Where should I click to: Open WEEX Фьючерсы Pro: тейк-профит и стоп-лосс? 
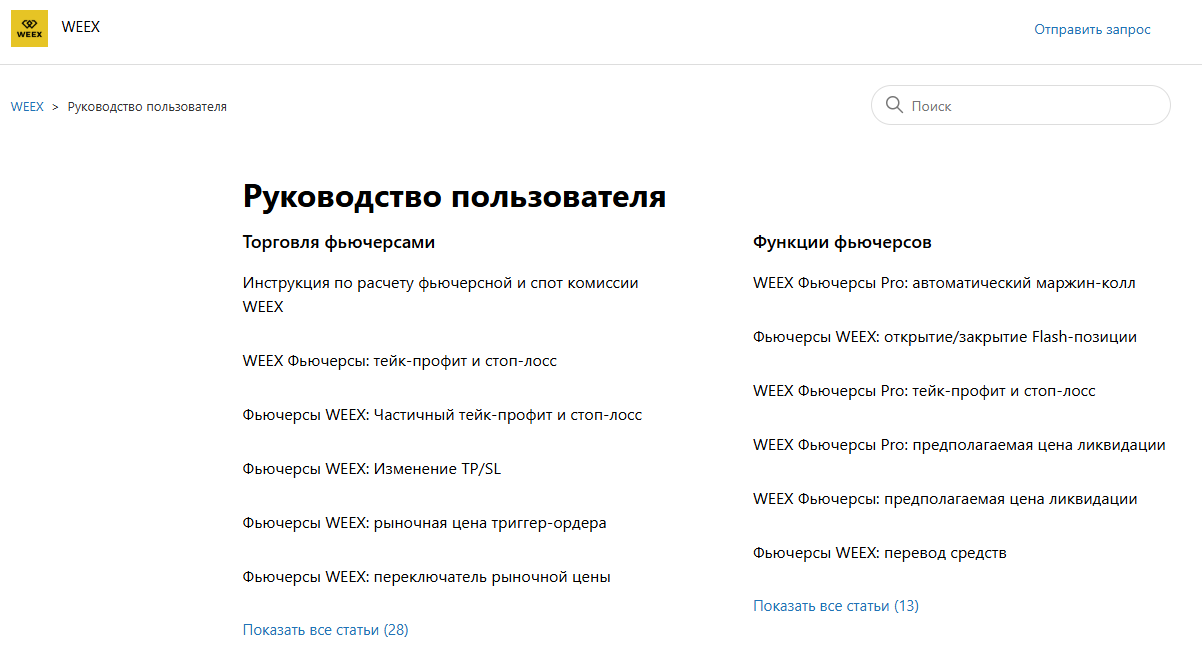click(x=924, y=391)
